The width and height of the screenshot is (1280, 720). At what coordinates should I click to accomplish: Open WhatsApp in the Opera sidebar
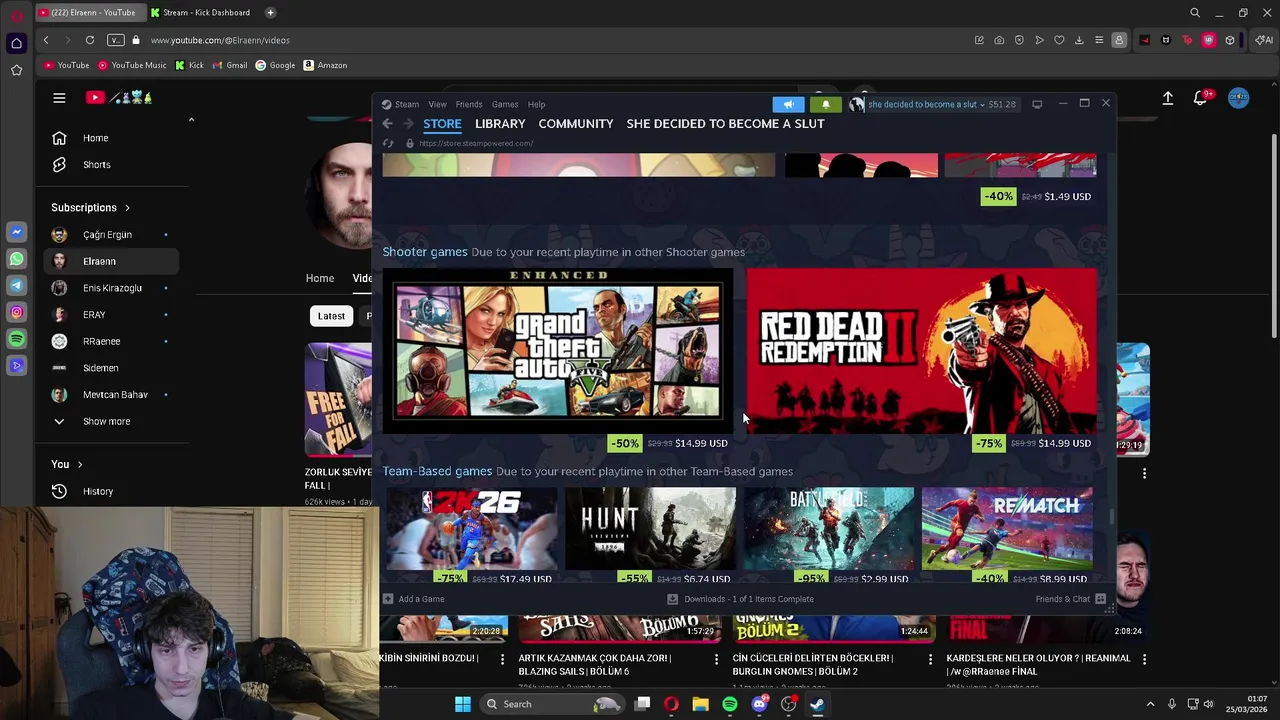click(x=16, y=259)
